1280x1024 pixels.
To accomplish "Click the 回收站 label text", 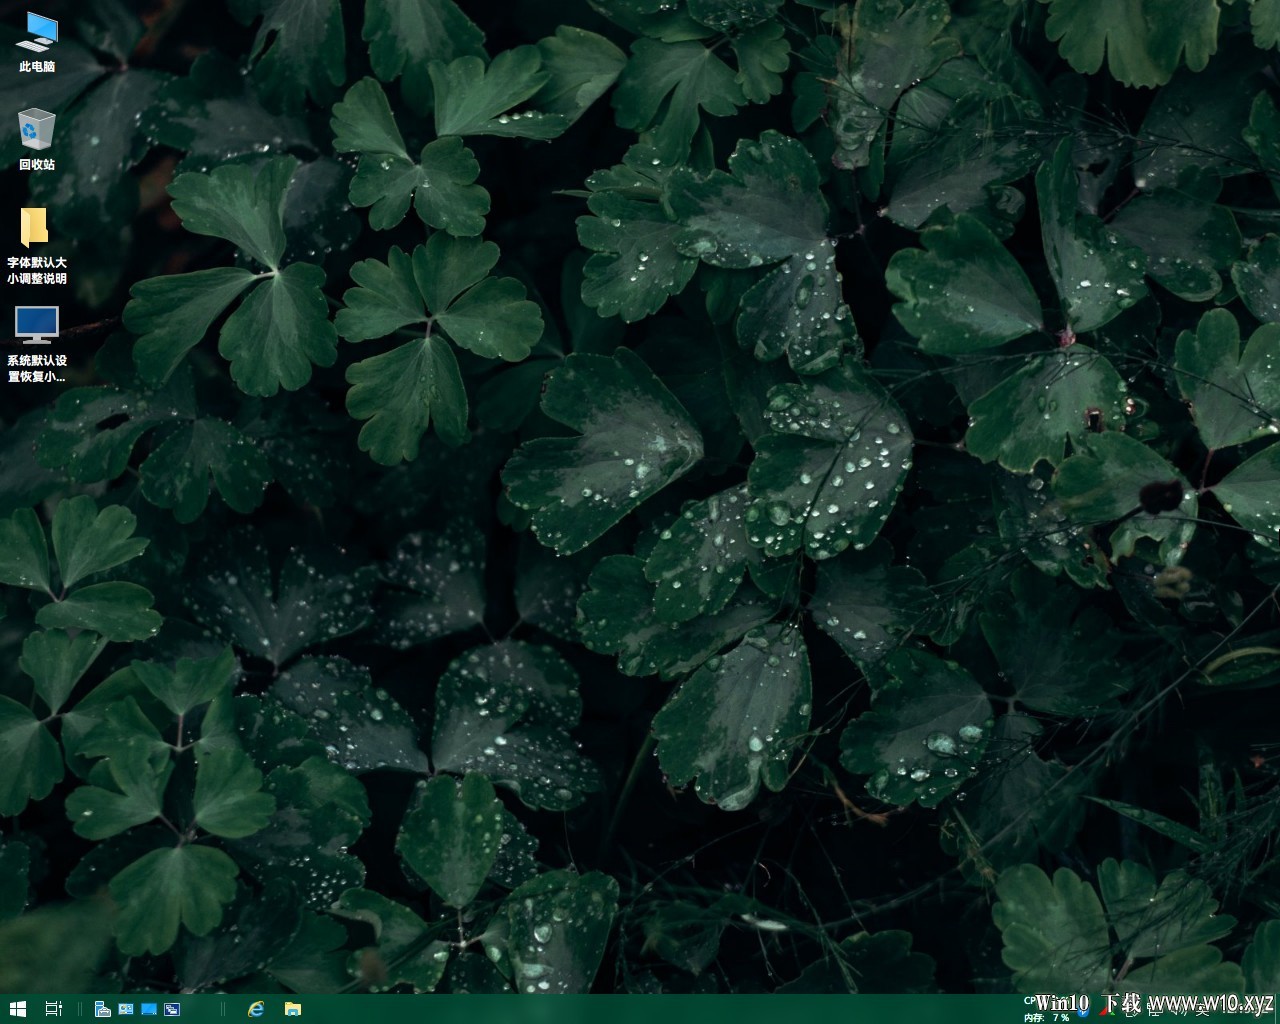I will 37,165.
